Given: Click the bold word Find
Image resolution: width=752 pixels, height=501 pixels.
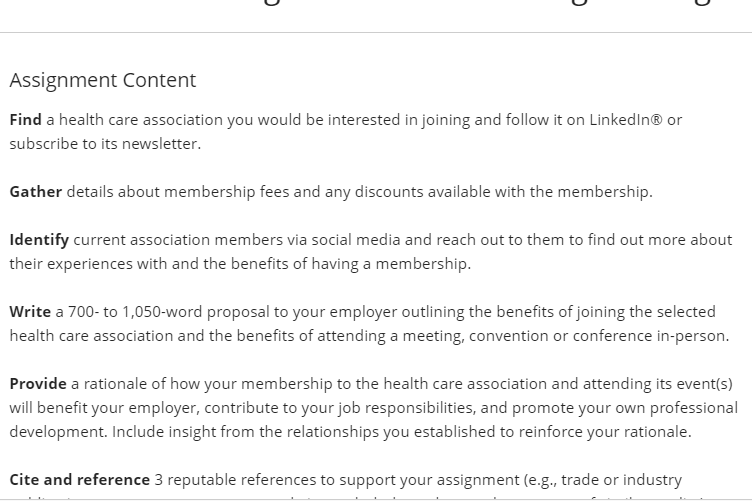Looking at the screenshot, I should pyautogui.click(x=25, y=119).
